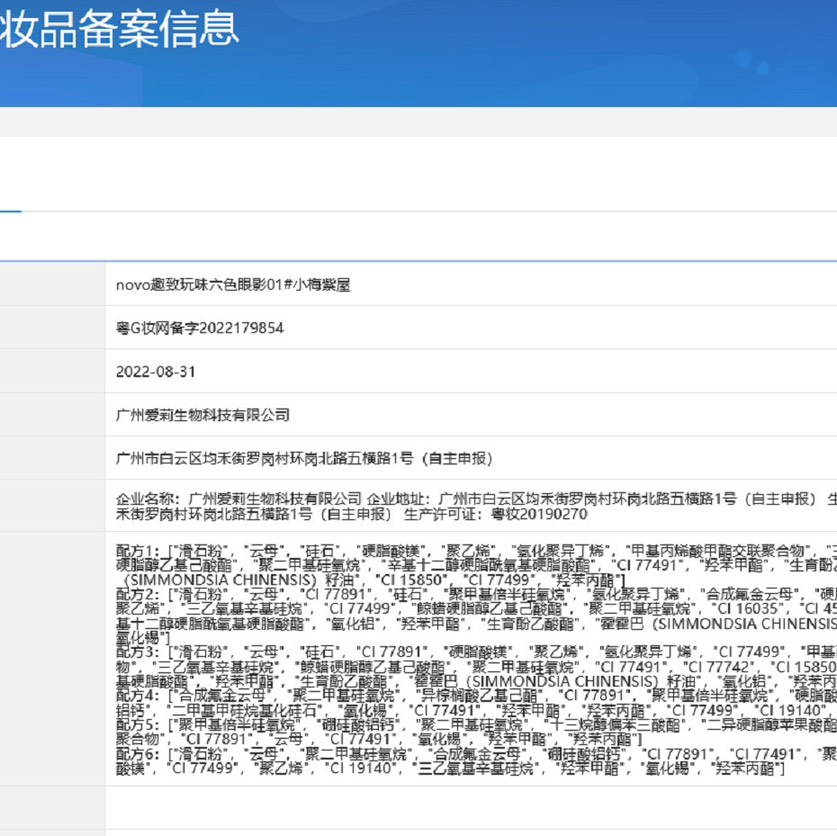
Task: Click the 企业名称 production enterprise info line
Action: pos(476,499)
